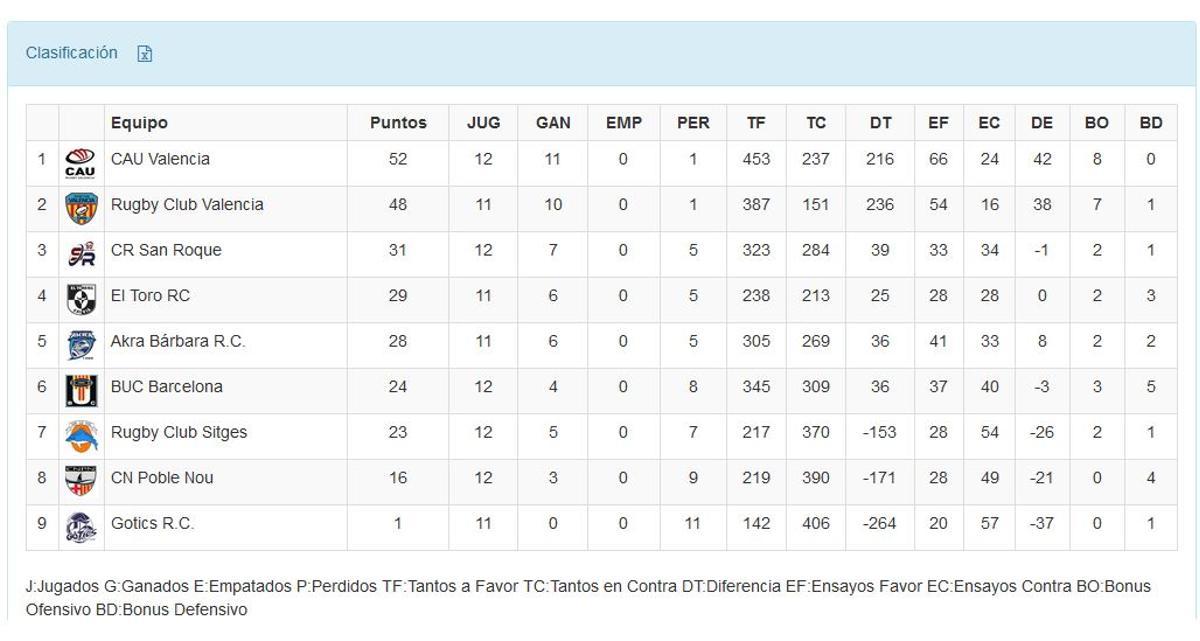Click the CAU Valencia club crest
The width and height of the screenshot is (1200, 641).
82,158
